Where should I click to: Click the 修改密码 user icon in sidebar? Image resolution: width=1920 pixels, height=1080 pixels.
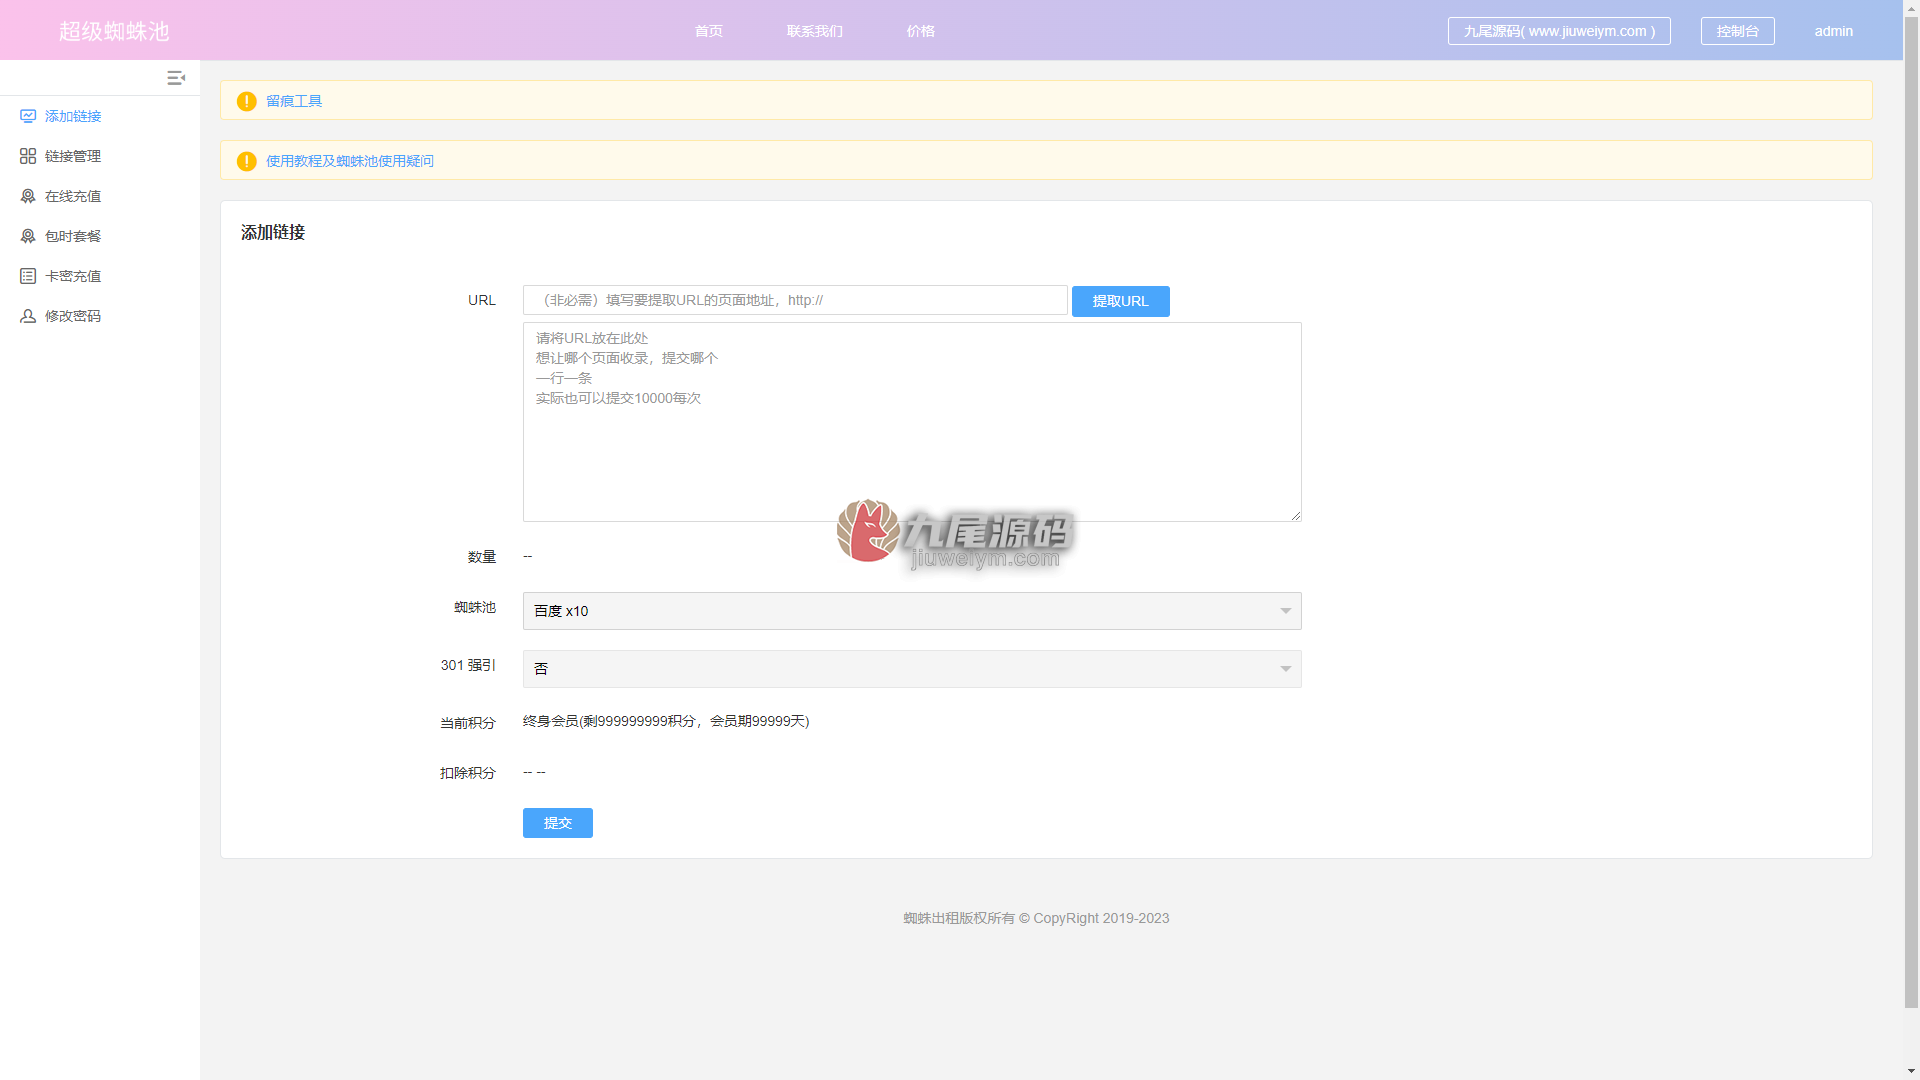[28, 316]
